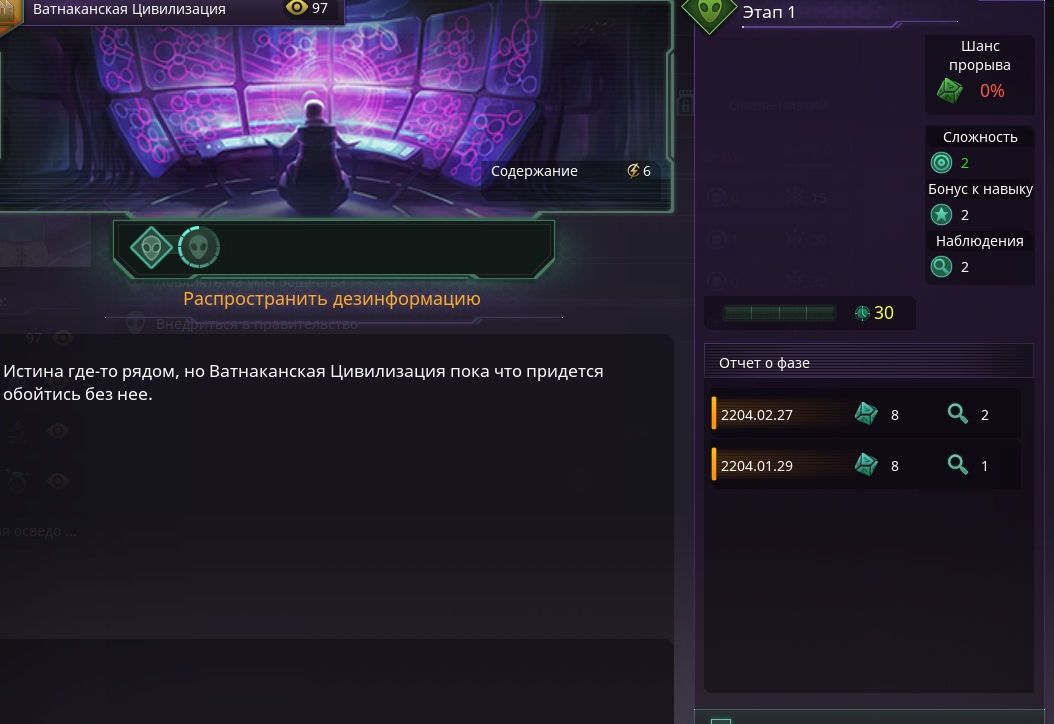Click the dice icon in the 2204.02.27 report
1054x724 pixels.
866,414
